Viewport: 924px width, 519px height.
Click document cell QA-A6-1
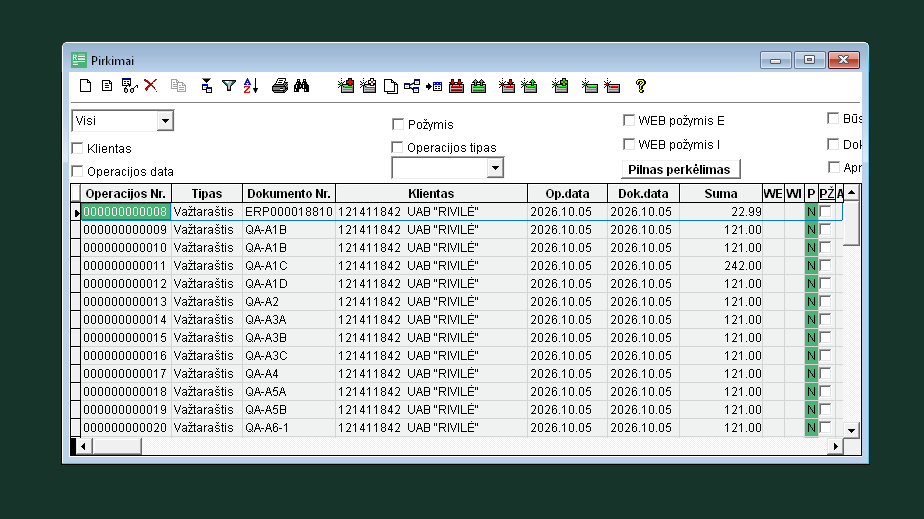point(289,428)
